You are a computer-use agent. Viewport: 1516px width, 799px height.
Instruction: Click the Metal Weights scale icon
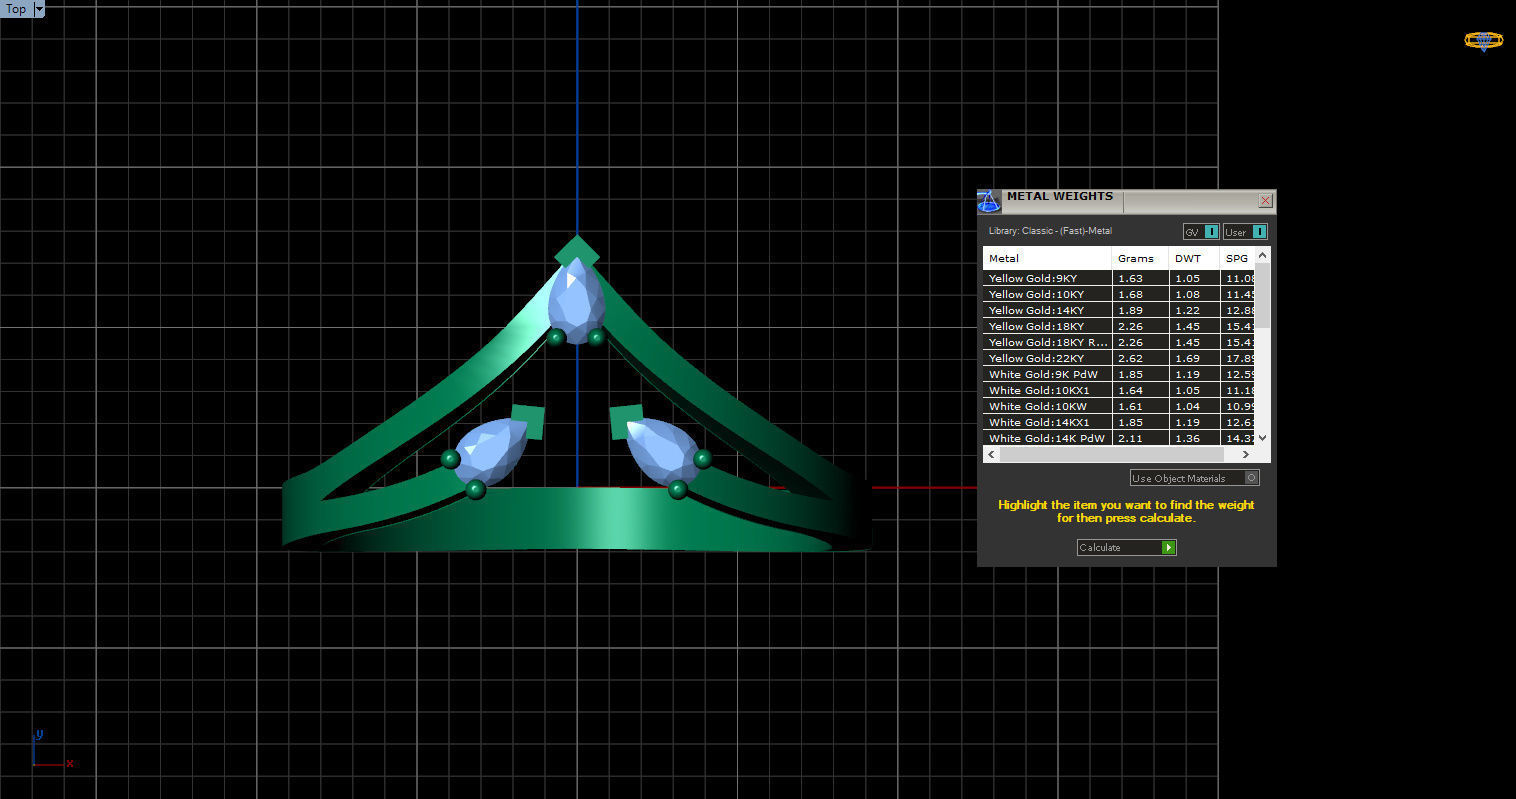coord(988,201)
